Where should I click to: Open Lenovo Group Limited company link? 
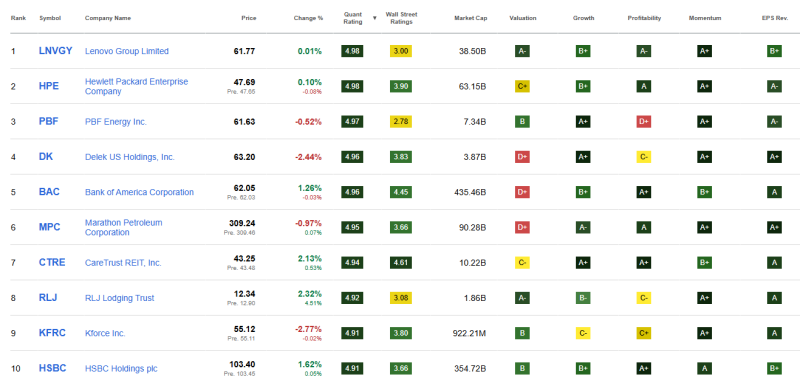coord(127,51)
